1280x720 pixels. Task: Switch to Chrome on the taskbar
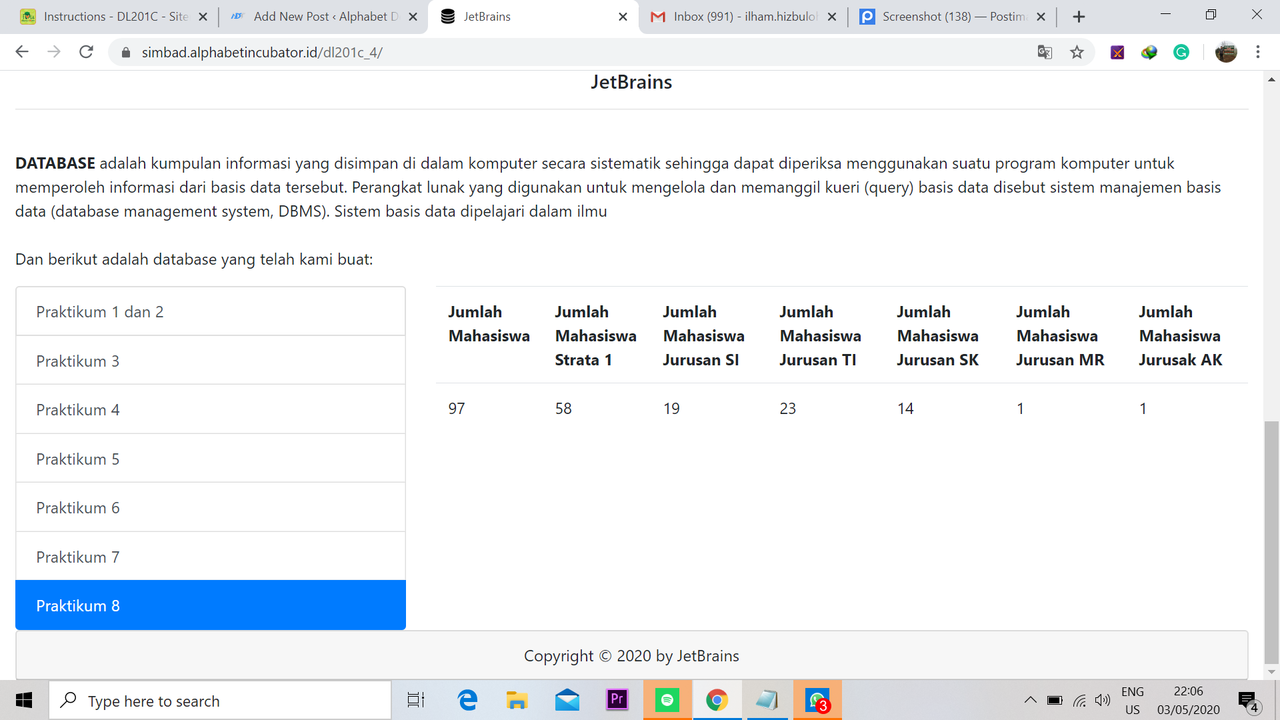pyautogui.click(x=717, y=700)
